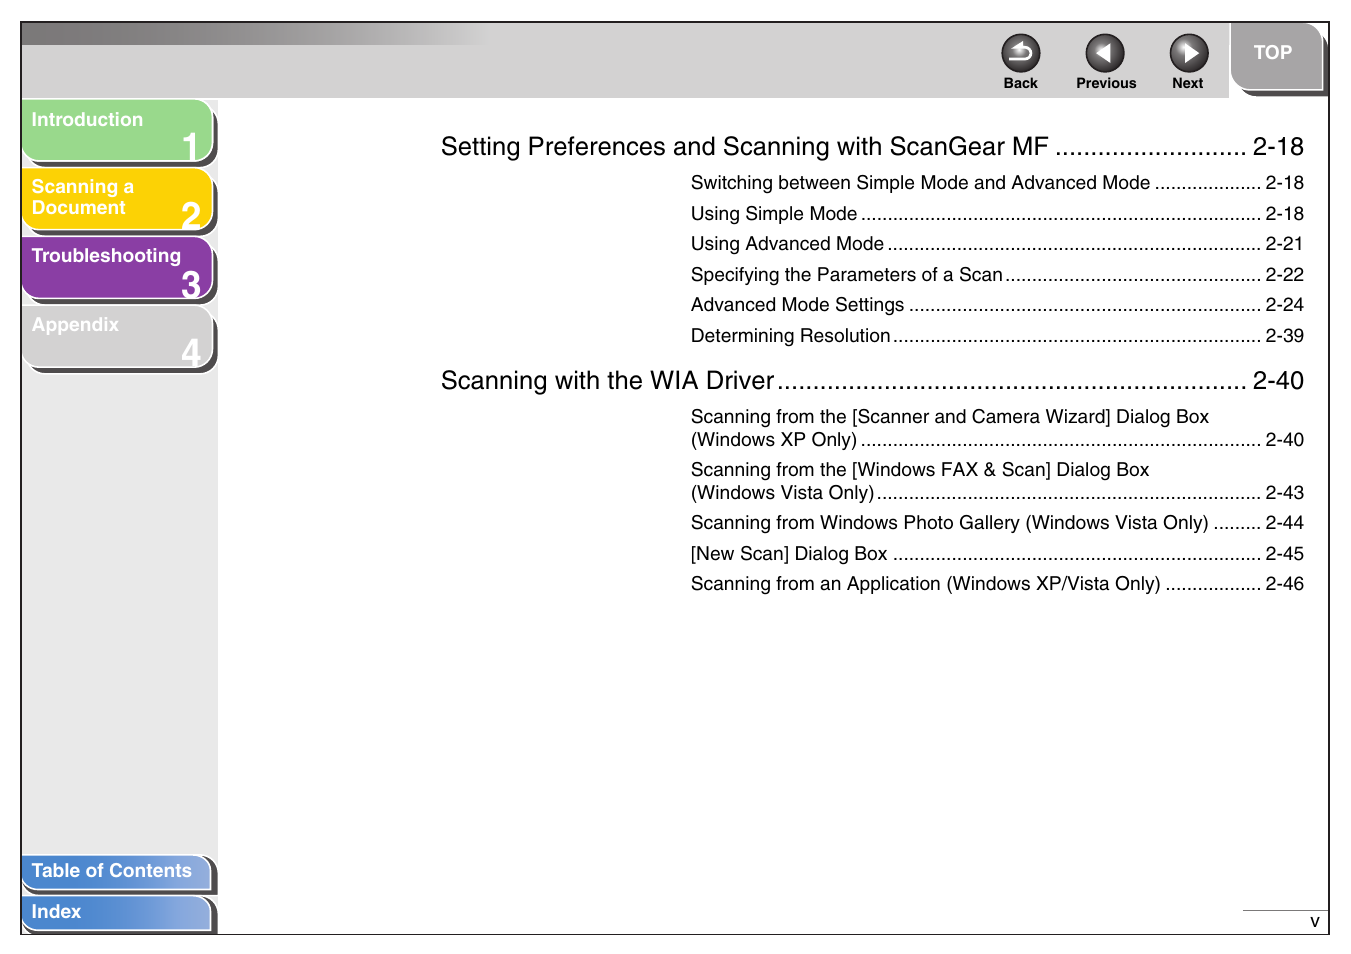Open Scanner and Camera Wizard Dialog Box entry
This screenshot has width=1351, height=954.
point(997,428)
